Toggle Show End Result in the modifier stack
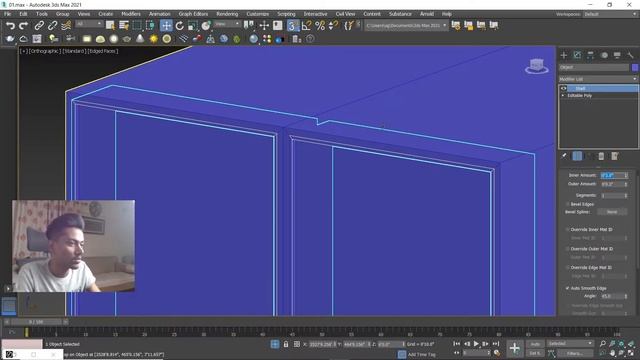640x360 pixels. click(x=577, y=156)
